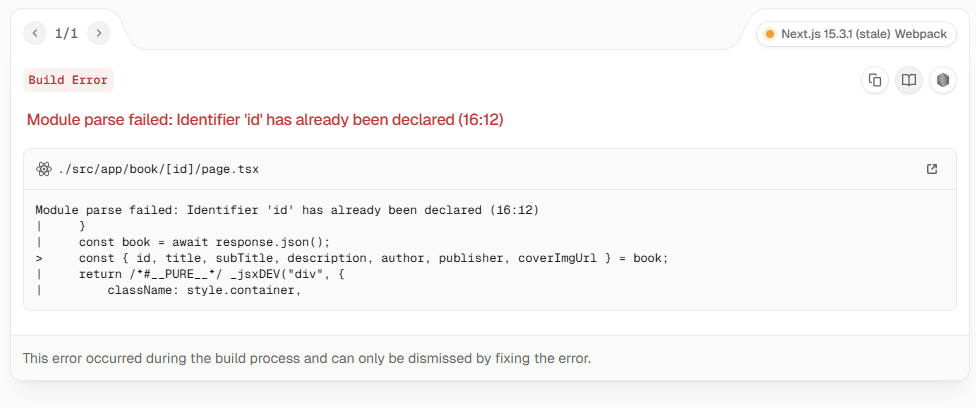
Task: Click the 1/1 error counter
Action: [x=67, y=34]
